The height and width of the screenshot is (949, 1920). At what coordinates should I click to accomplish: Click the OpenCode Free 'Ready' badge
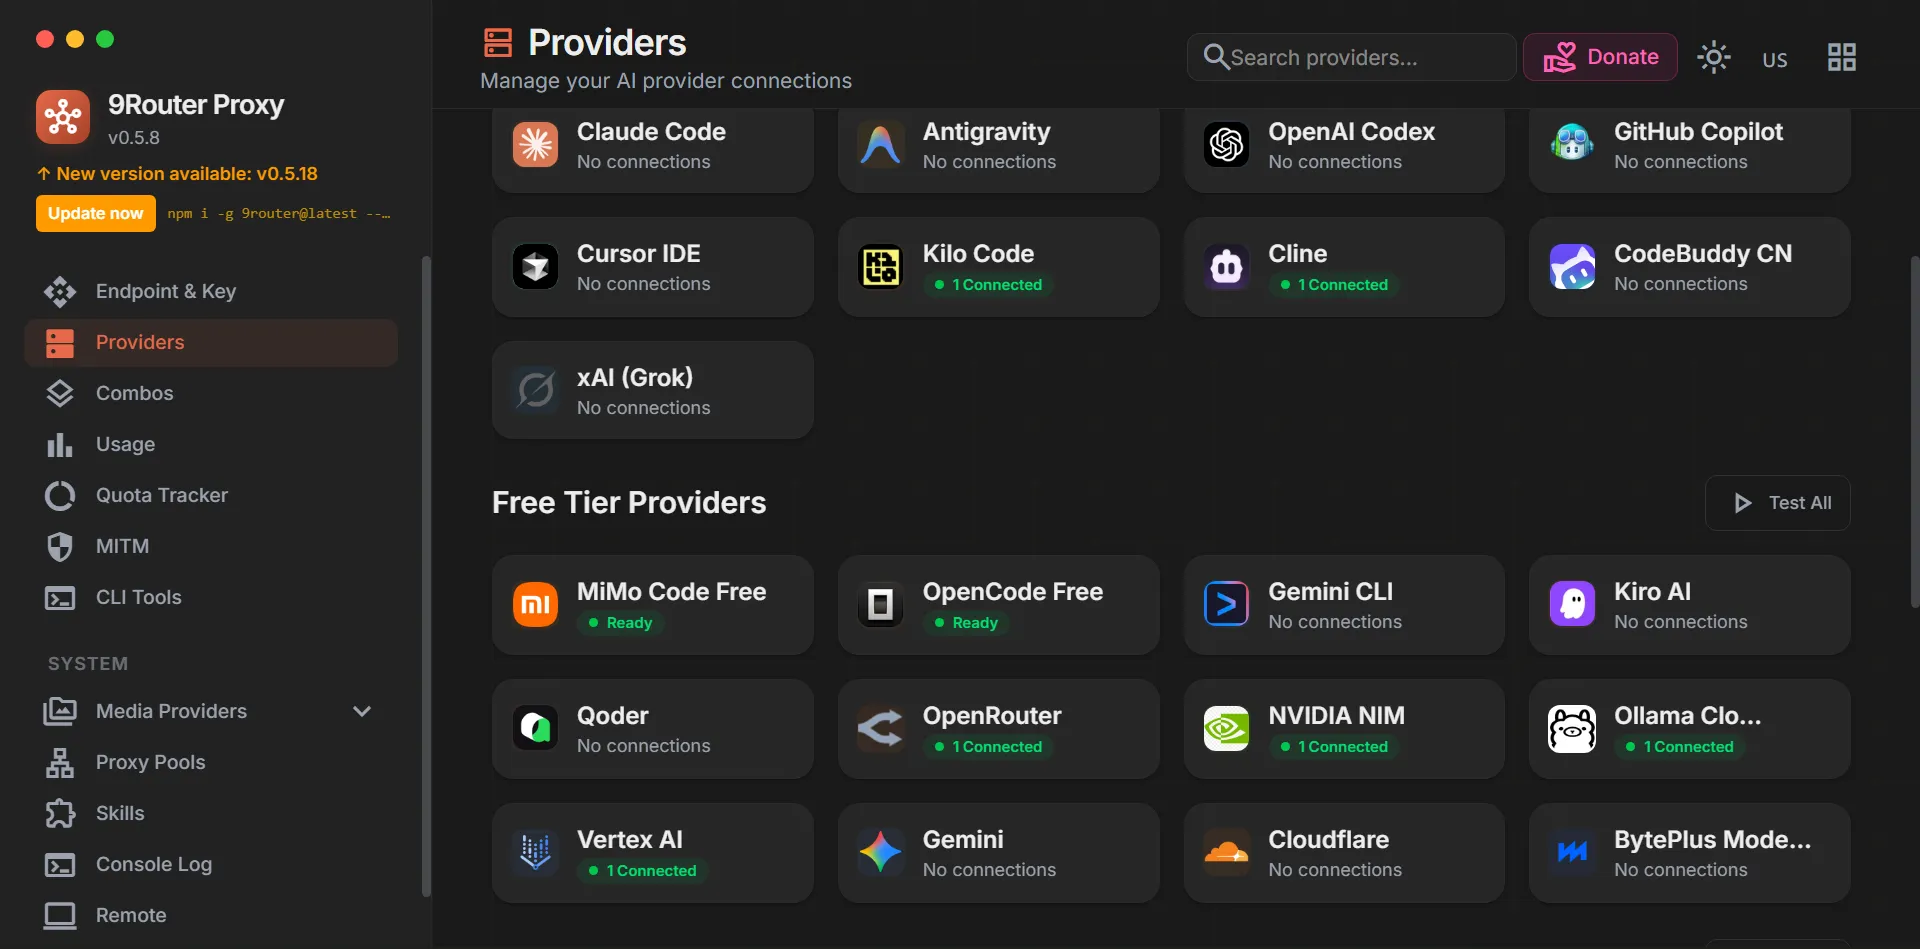(x=966, y=623)
